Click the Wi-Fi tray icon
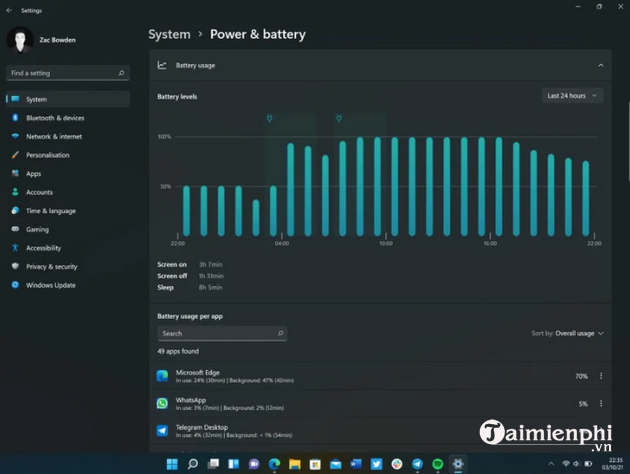Viewport: 630px width, 474px height. coord(566,464)
